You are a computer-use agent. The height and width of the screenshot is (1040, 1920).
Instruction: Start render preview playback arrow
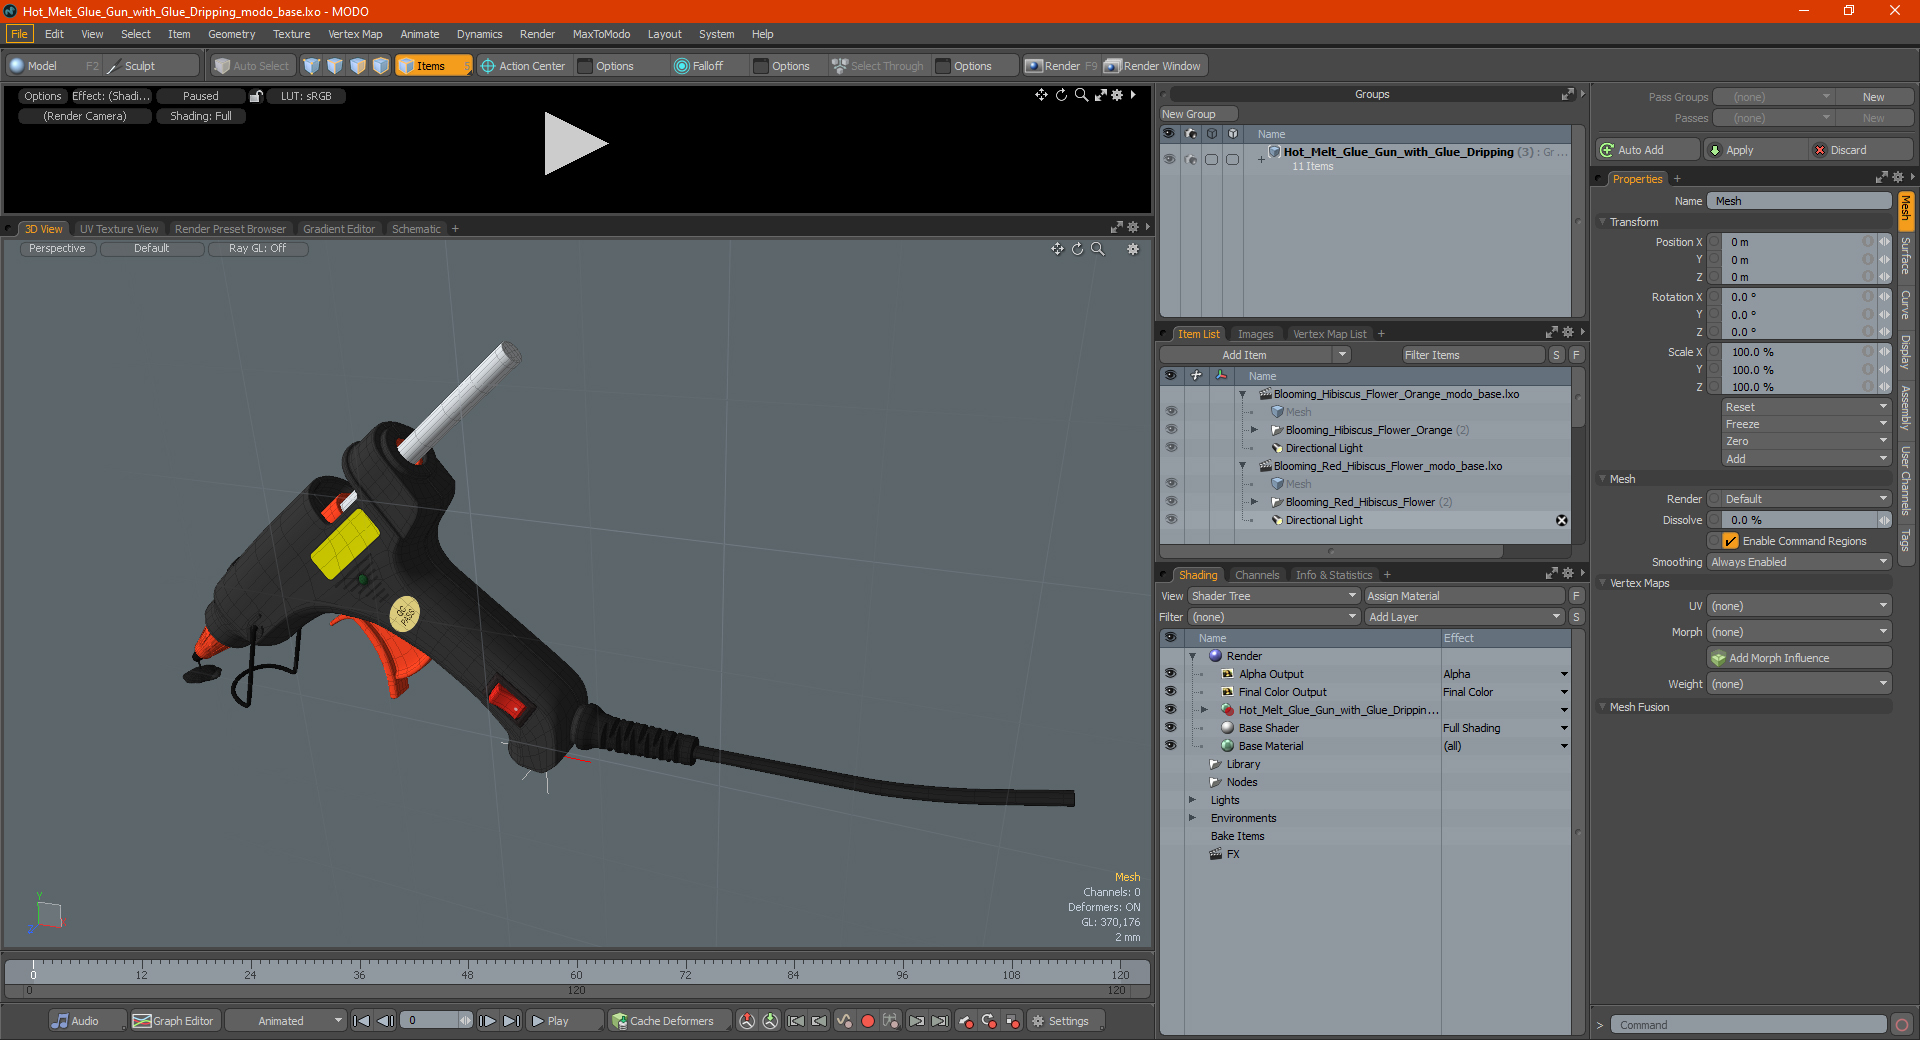point(575,144)
